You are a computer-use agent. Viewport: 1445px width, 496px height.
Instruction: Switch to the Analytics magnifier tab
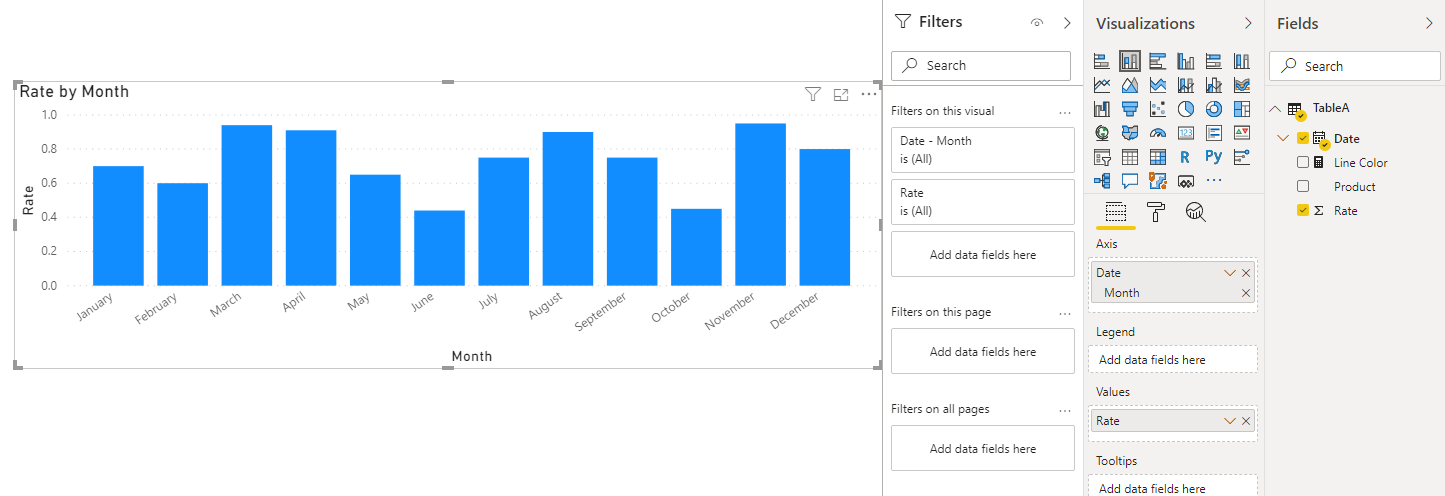(1195, 211)
